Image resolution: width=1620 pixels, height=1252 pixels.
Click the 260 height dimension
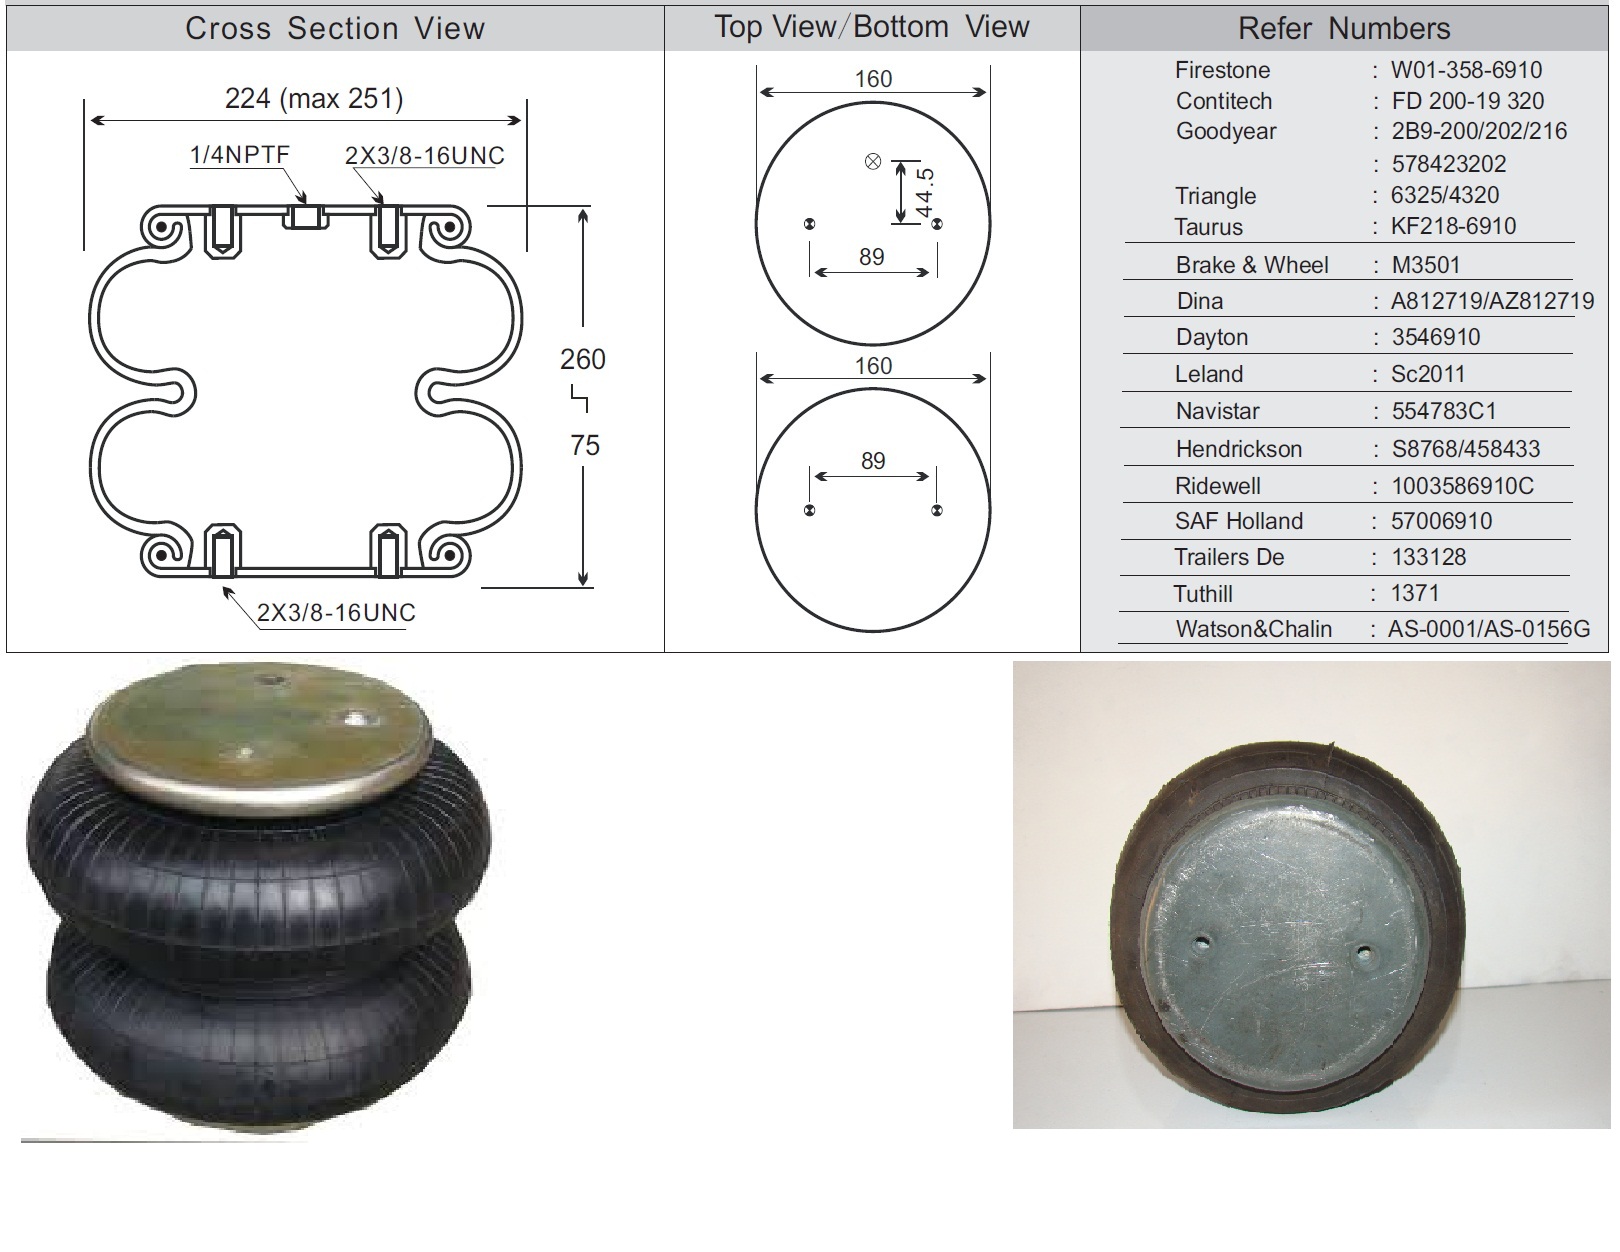(x=583, y=359)
